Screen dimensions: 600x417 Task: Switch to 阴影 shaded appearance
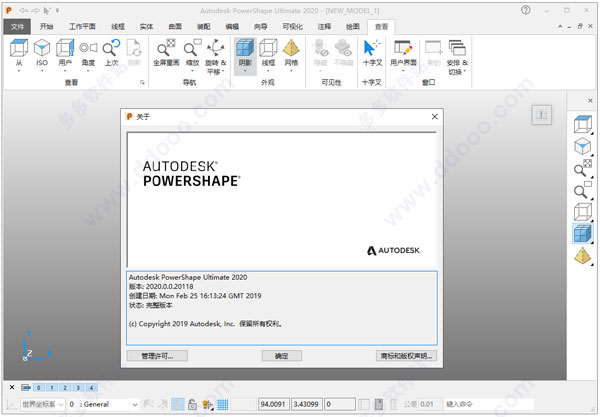point(245,48)
